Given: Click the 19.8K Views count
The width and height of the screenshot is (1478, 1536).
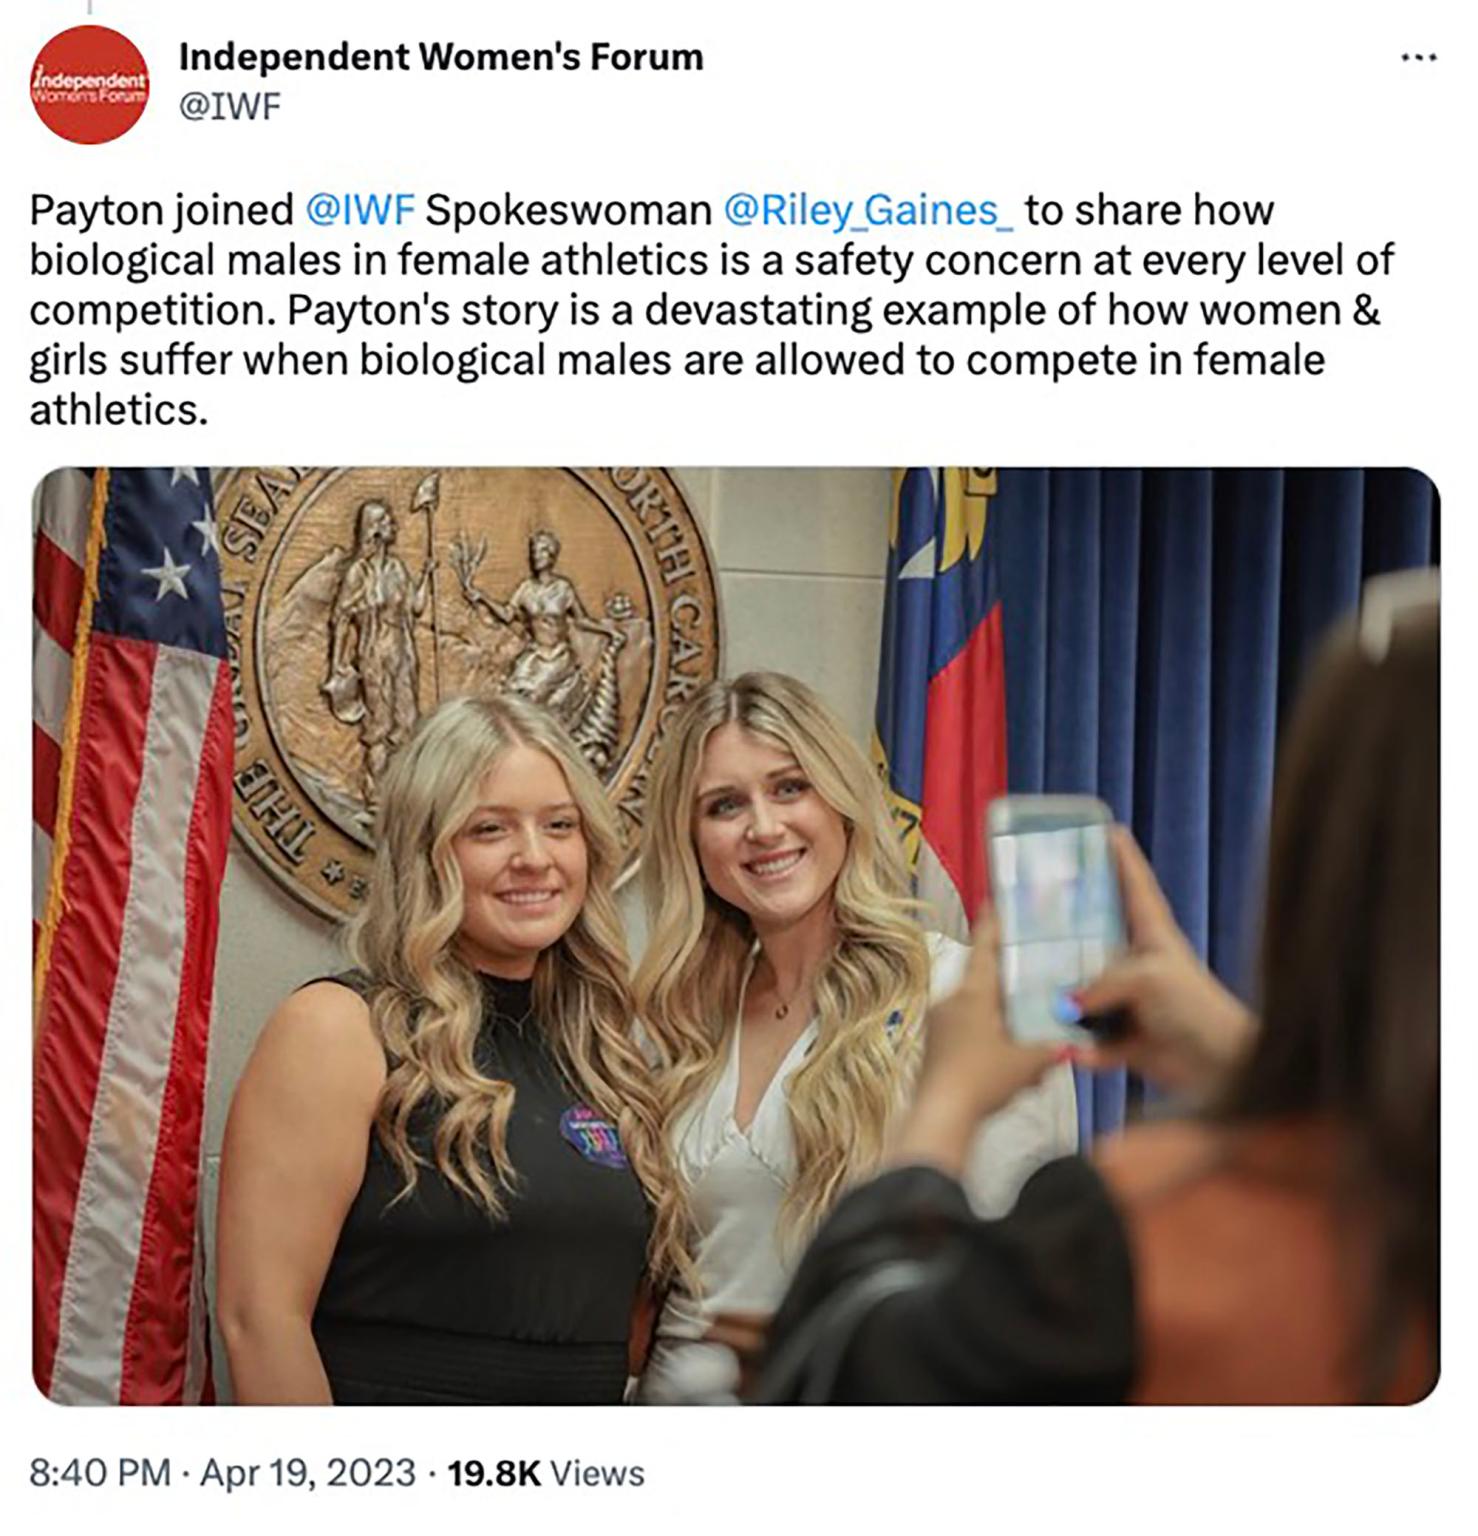Looking at the screenshot, I should pos(546,1473).
